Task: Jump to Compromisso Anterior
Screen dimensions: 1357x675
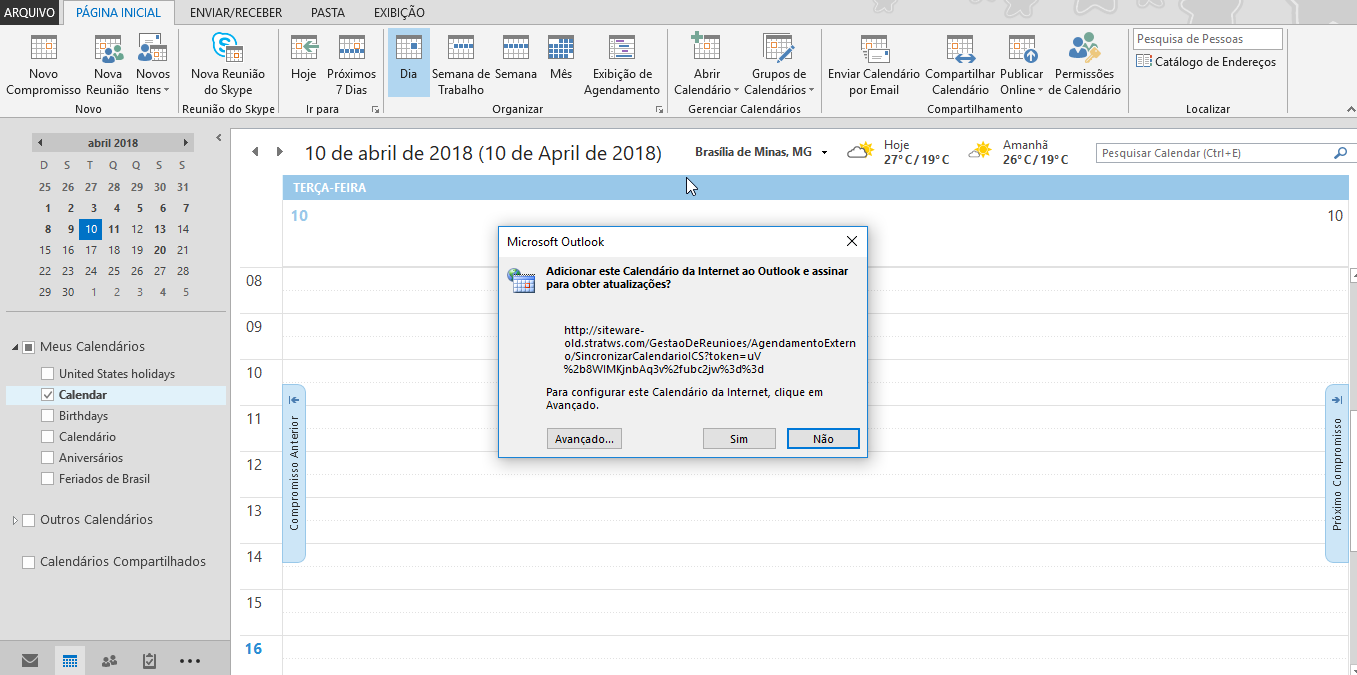Action: (294, 472)
